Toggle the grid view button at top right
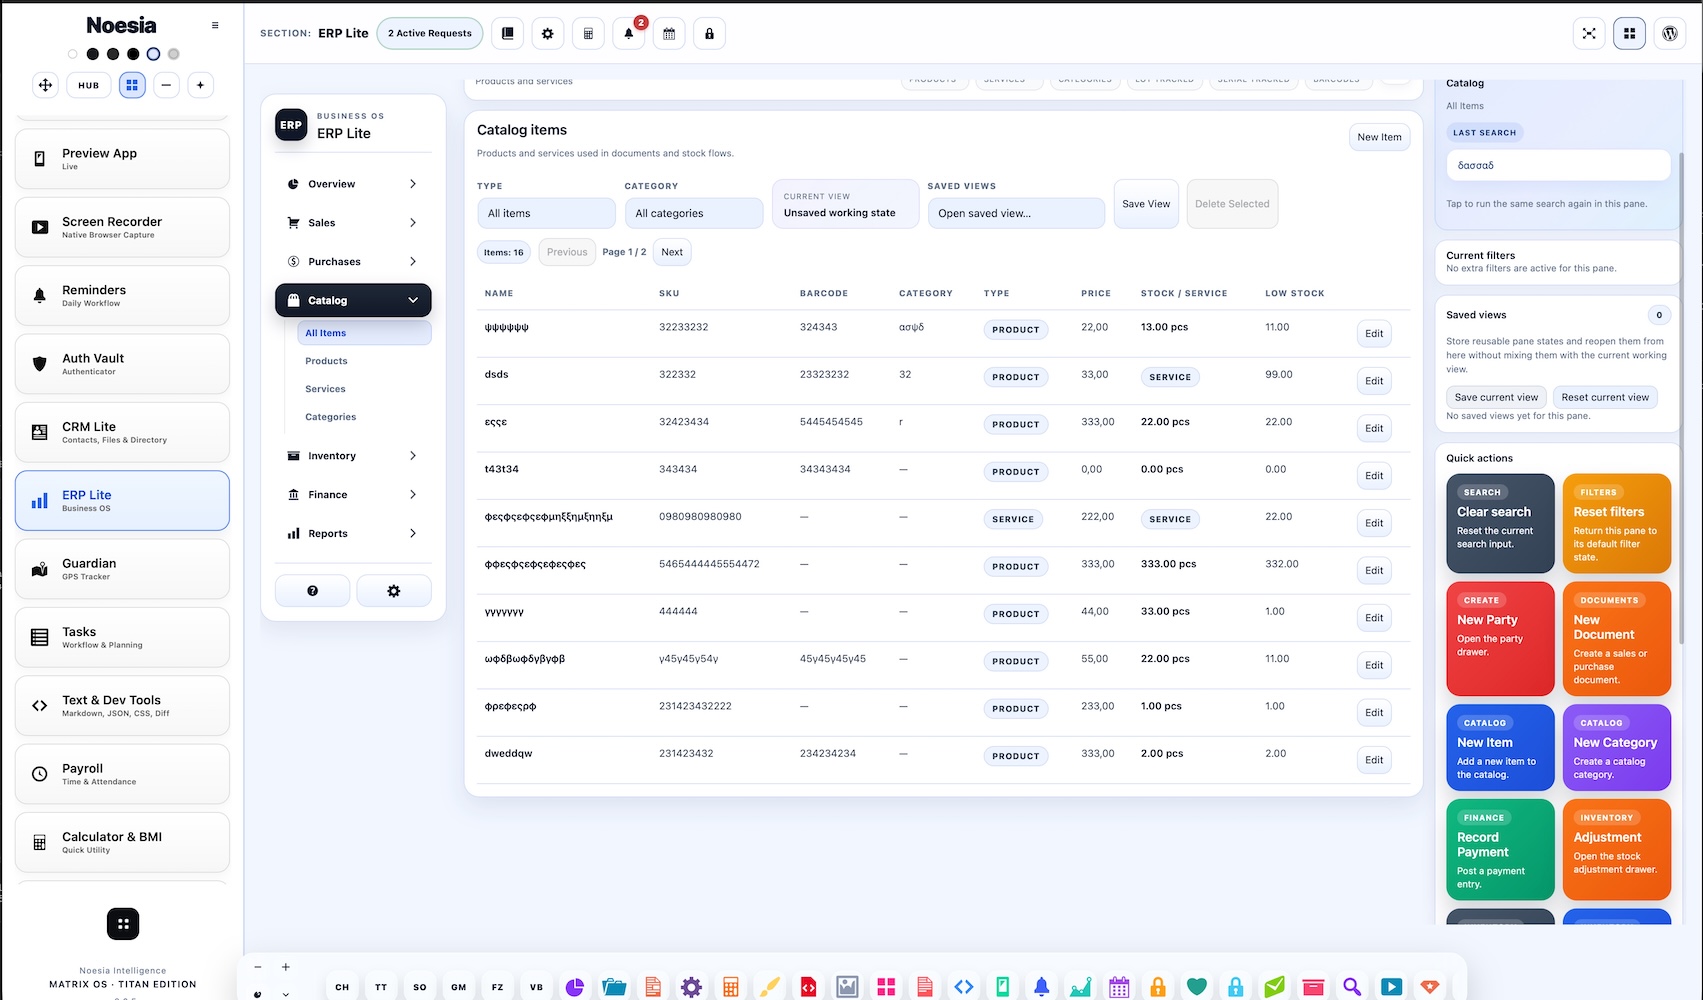Screen dimensions: 1703x1000 click(x=1629, y=33)
